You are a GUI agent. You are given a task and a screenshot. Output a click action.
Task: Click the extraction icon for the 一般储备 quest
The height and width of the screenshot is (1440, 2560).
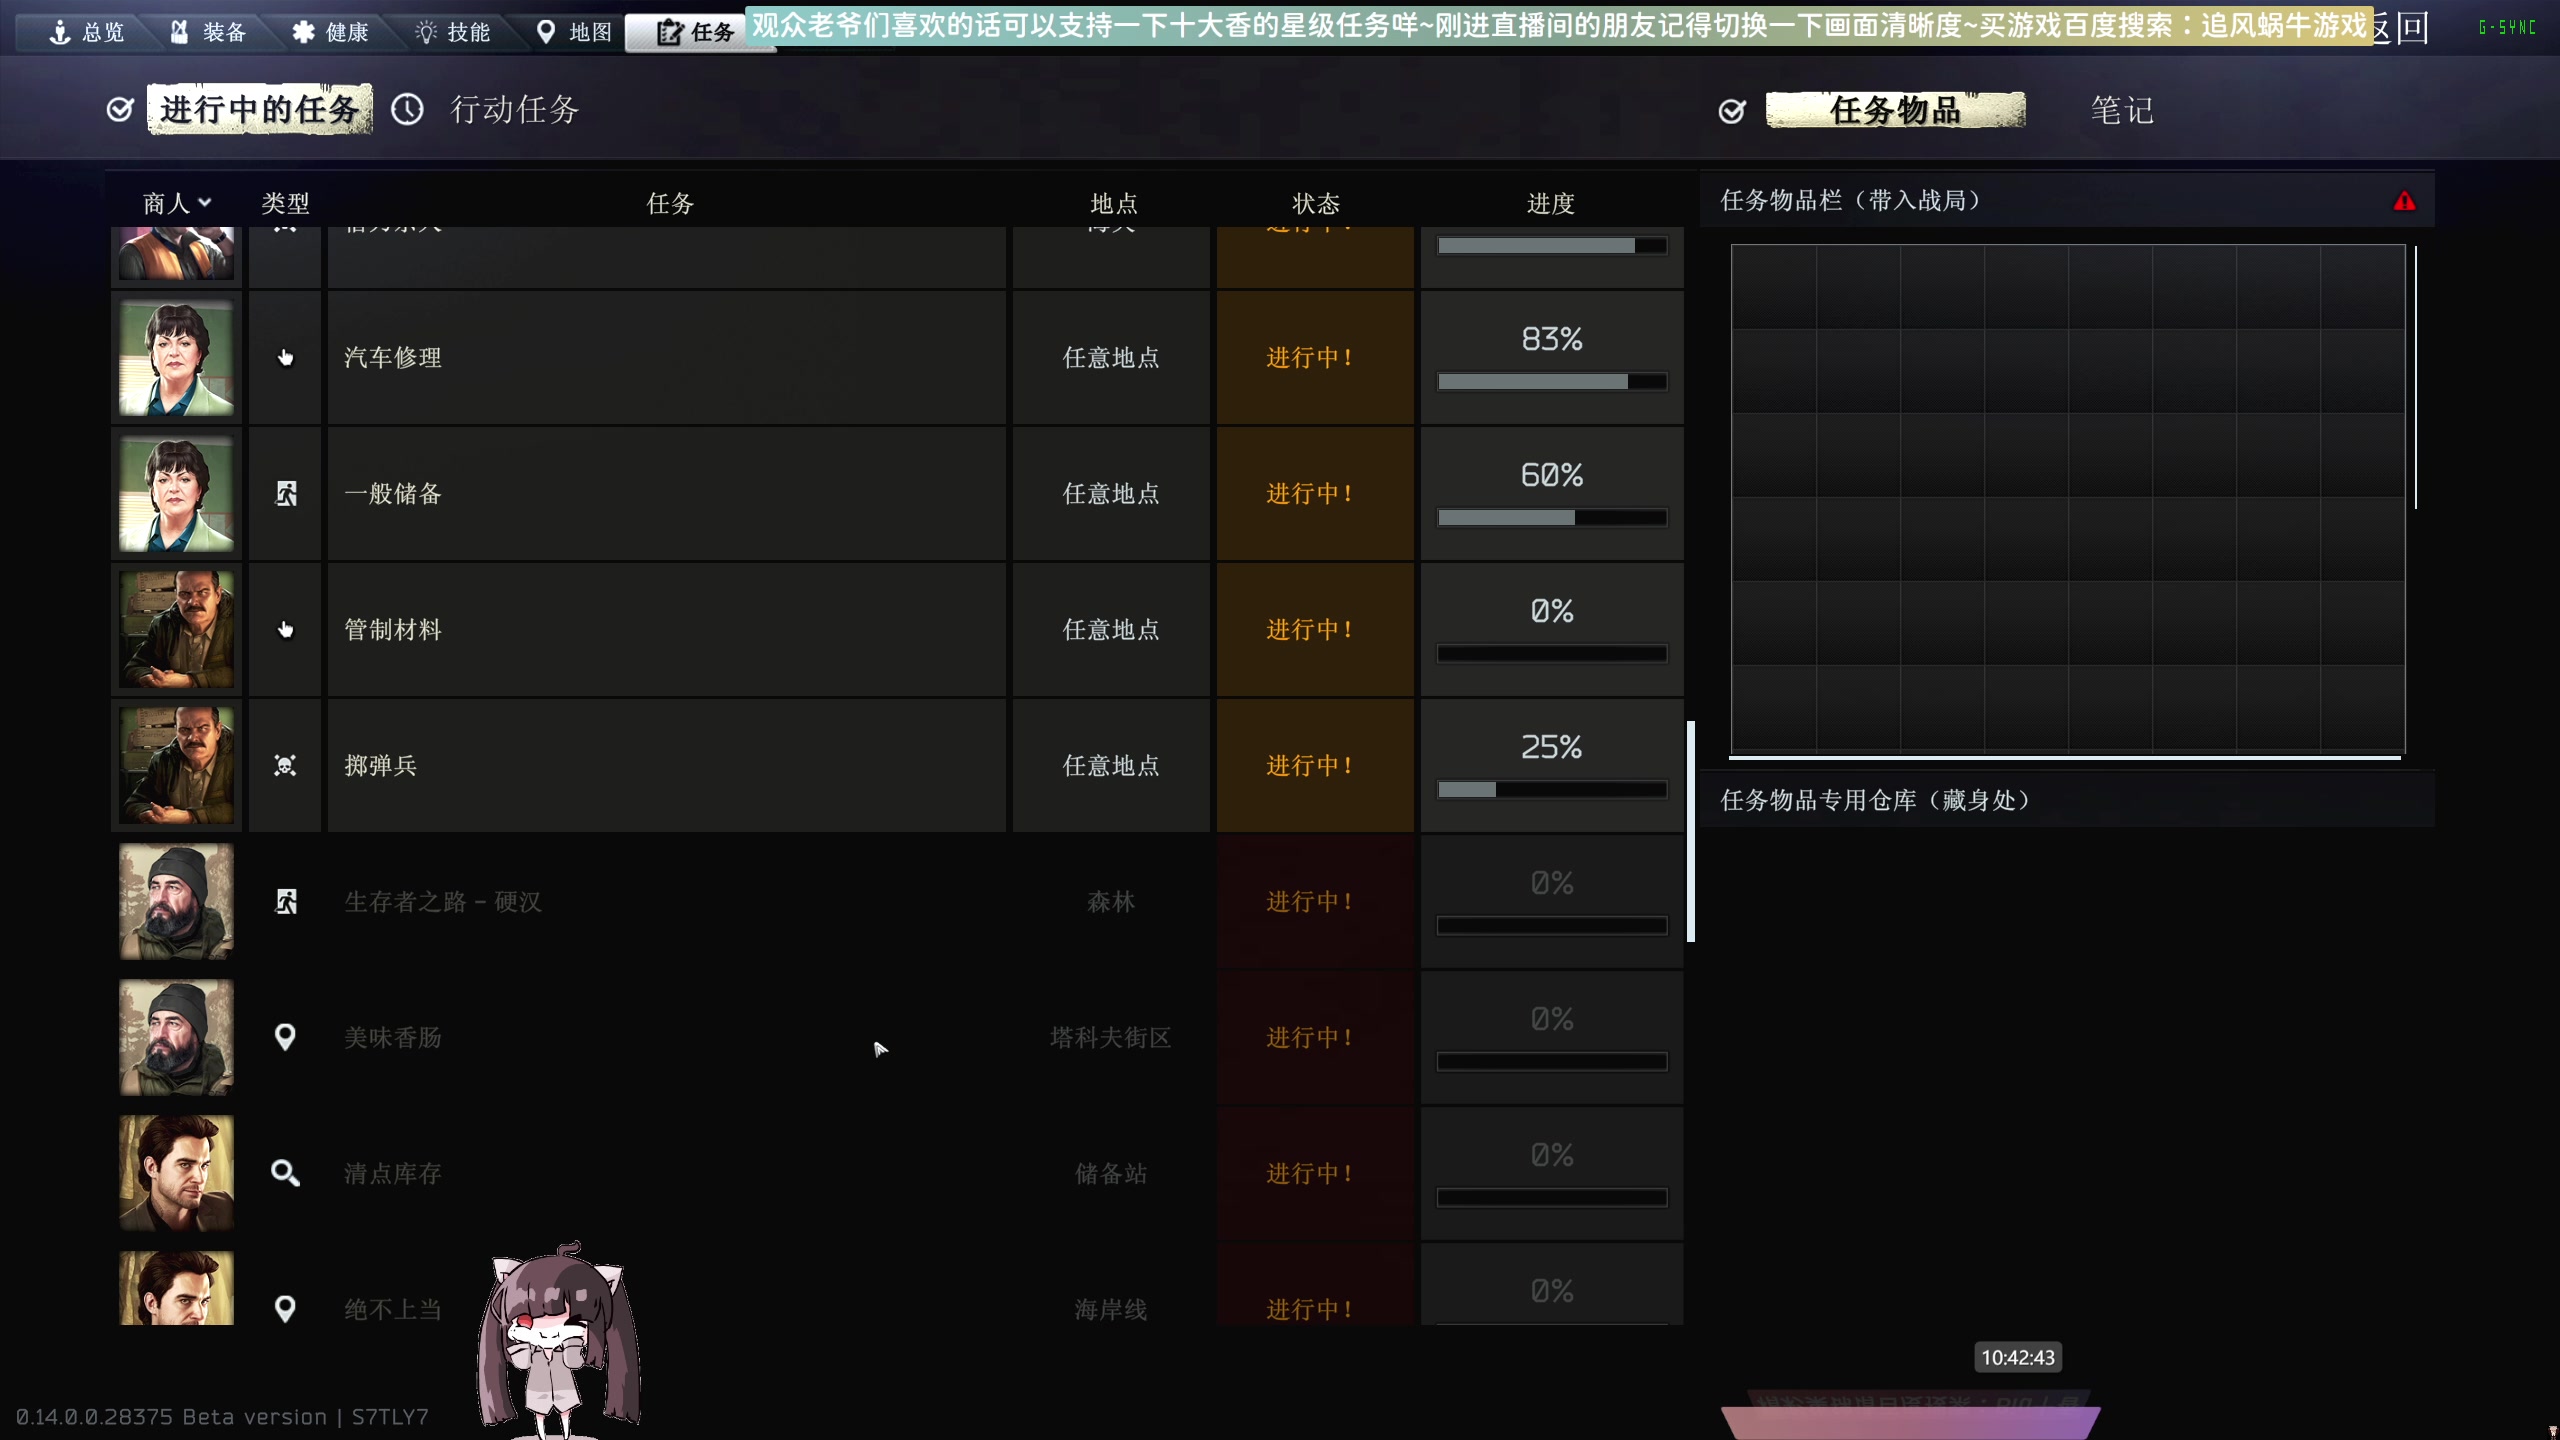pos(285,493)
